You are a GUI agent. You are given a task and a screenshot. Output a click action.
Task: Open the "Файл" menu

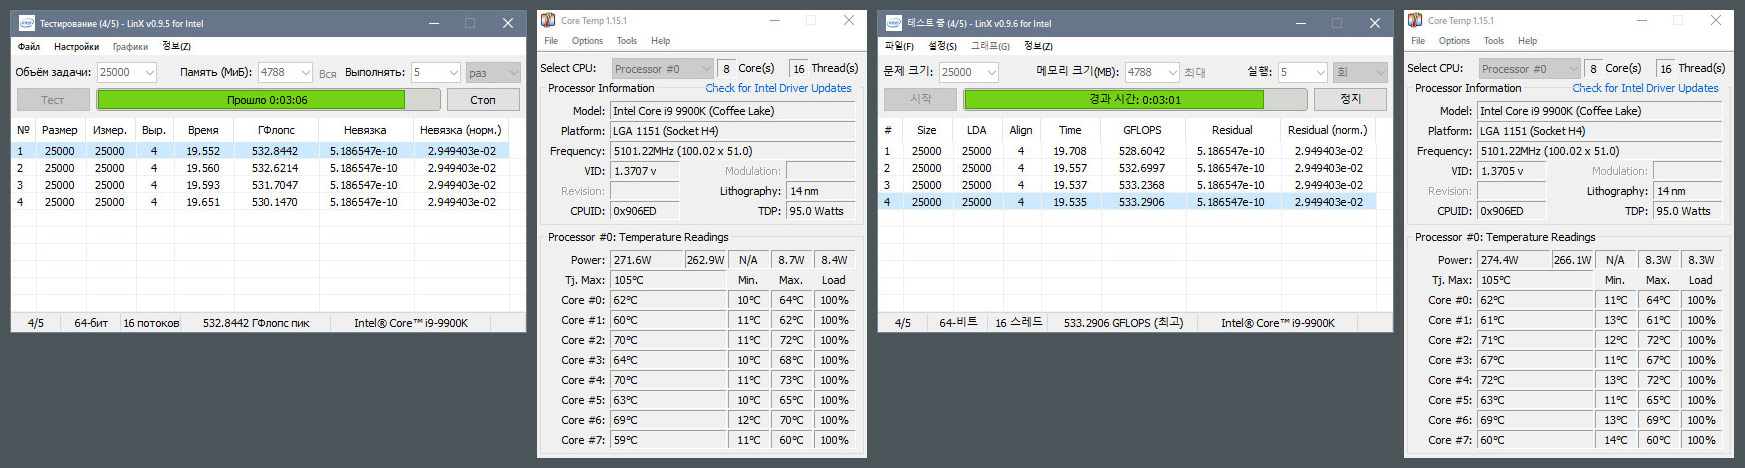29,46
